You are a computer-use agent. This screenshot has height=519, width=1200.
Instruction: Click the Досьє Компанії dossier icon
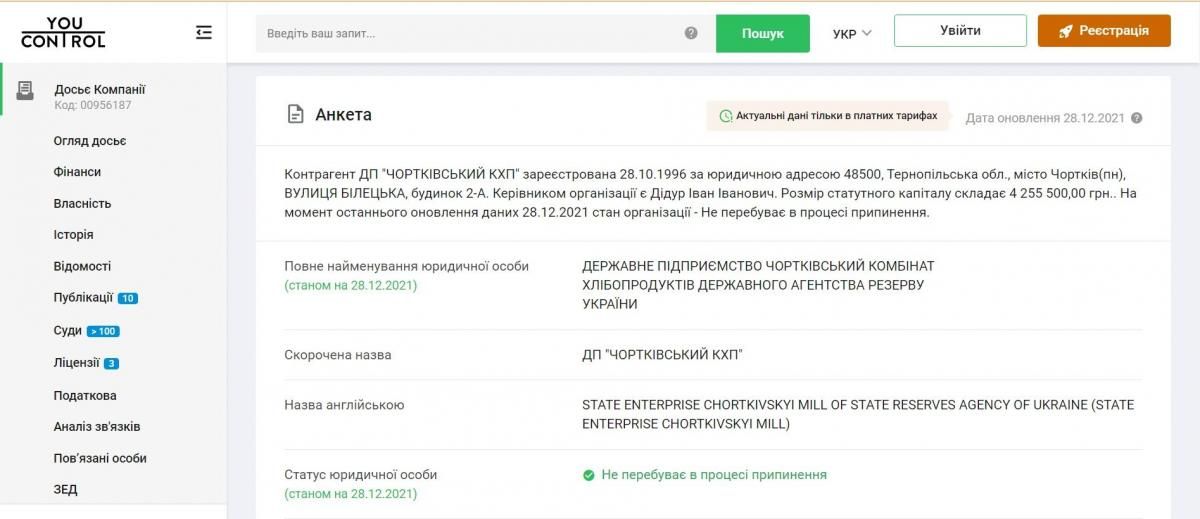click(x=25, y=91)
